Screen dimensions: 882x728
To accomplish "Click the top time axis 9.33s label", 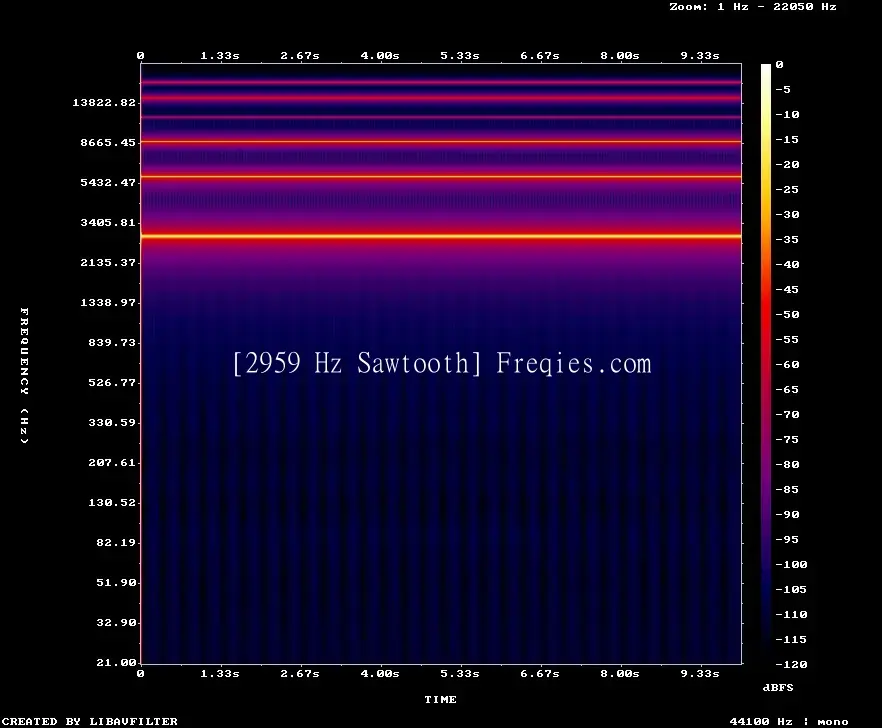I will coord(700,56).
